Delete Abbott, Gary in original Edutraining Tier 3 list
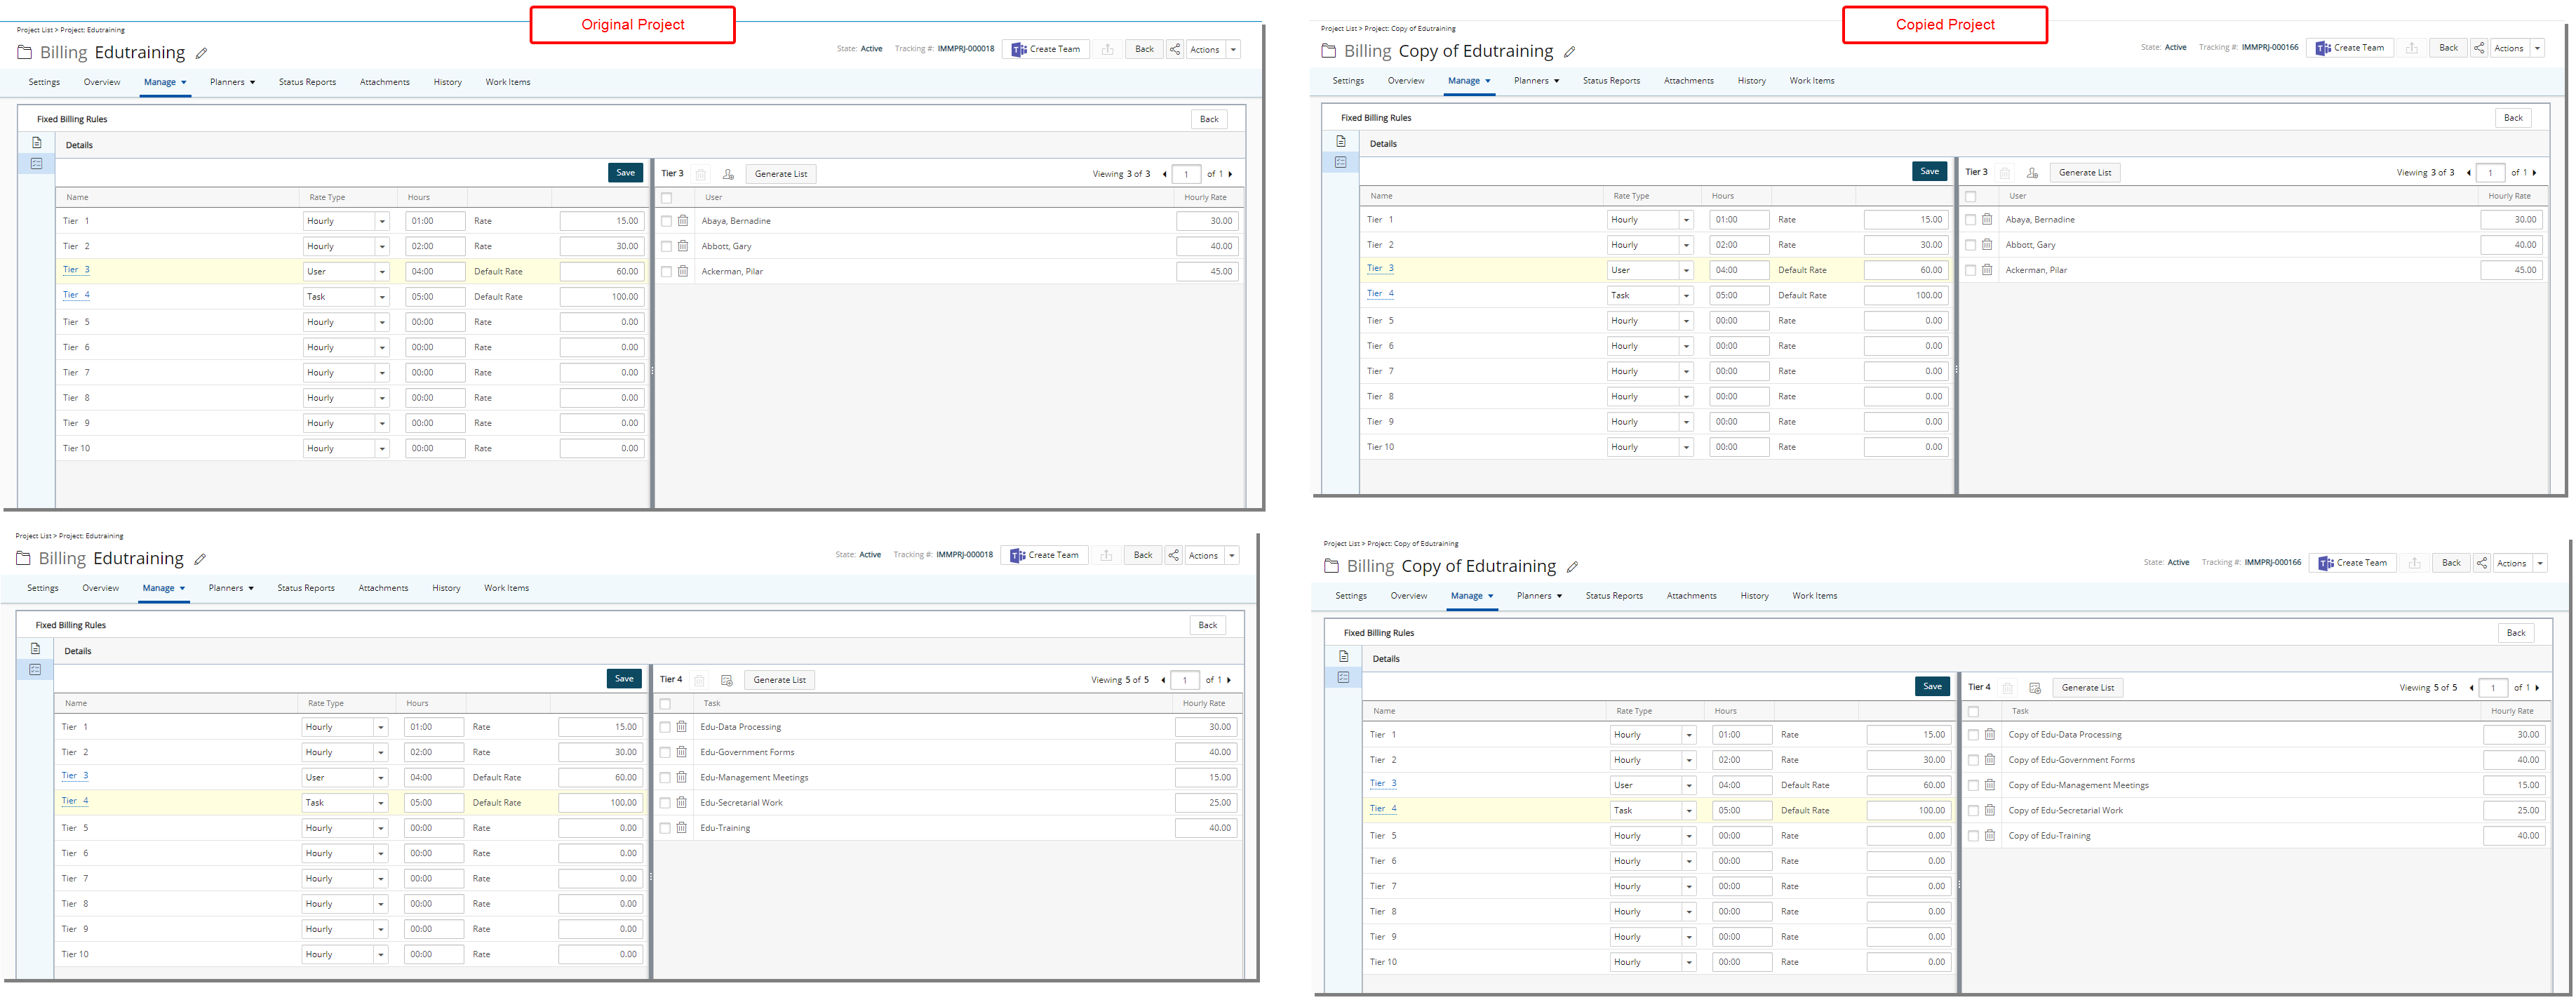2576x1000 pixels. coord(683,246)
